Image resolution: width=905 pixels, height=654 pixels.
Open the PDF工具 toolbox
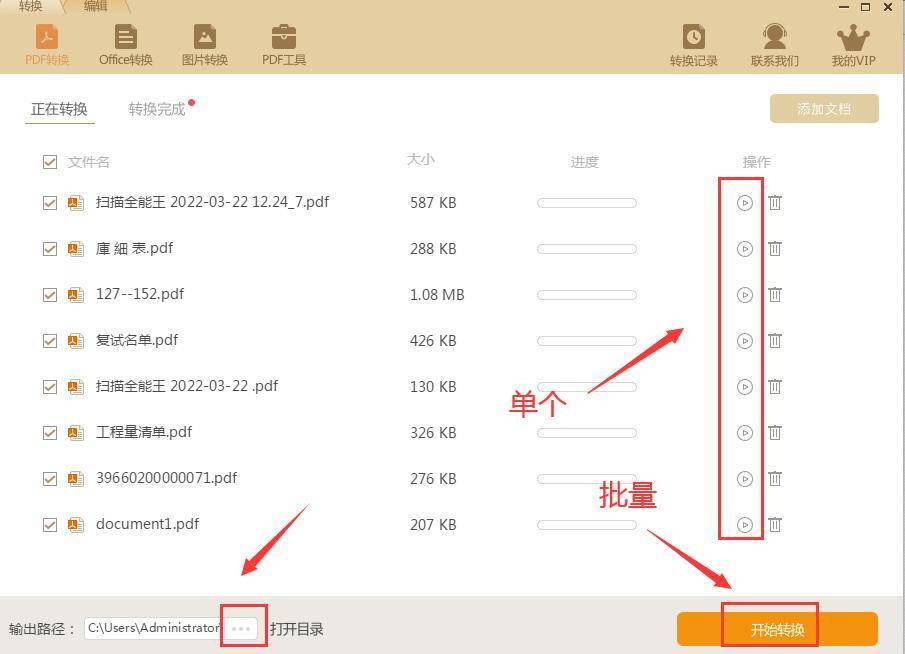[x=283, y=45]
